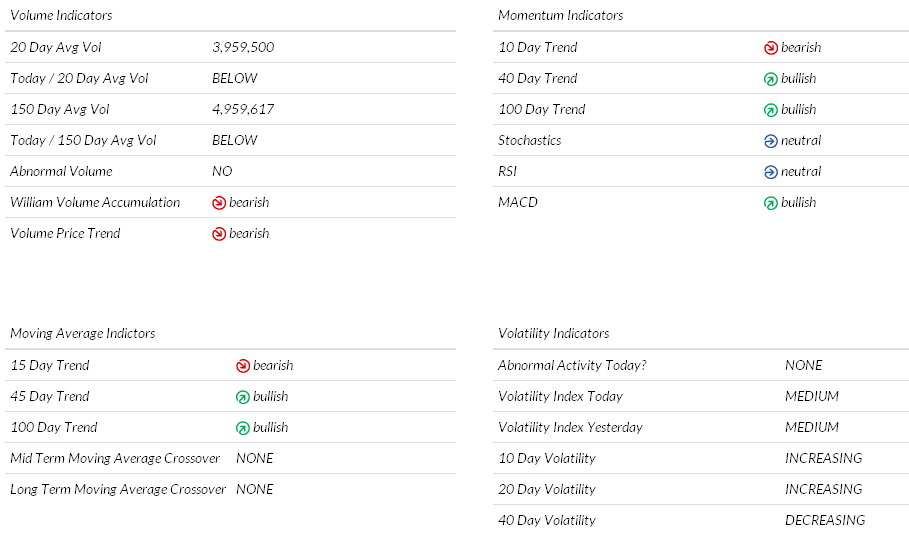Click the Moving Average Indictors heading

tap(83, 333)
